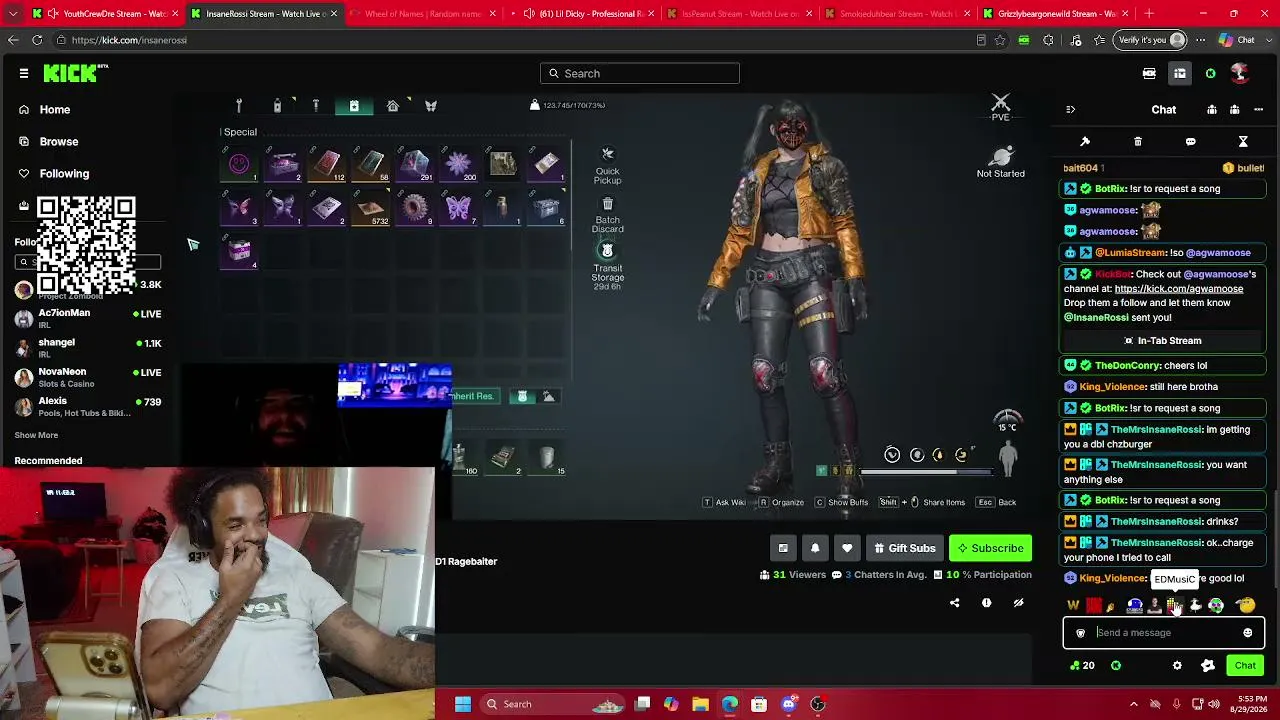
Task: Switch to Smokiedutribear Stream browser tab
Action: pos(898,14)
